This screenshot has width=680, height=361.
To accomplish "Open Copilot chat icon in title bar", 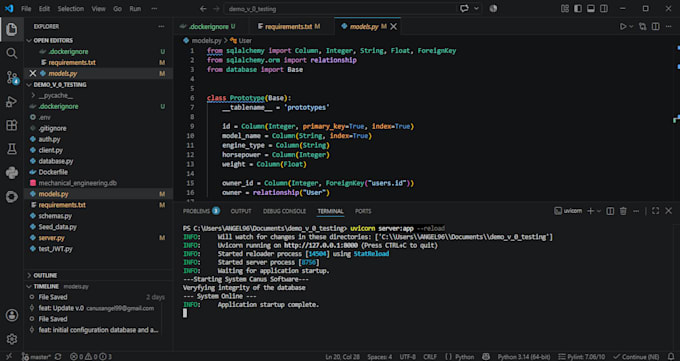I will 464,9.
